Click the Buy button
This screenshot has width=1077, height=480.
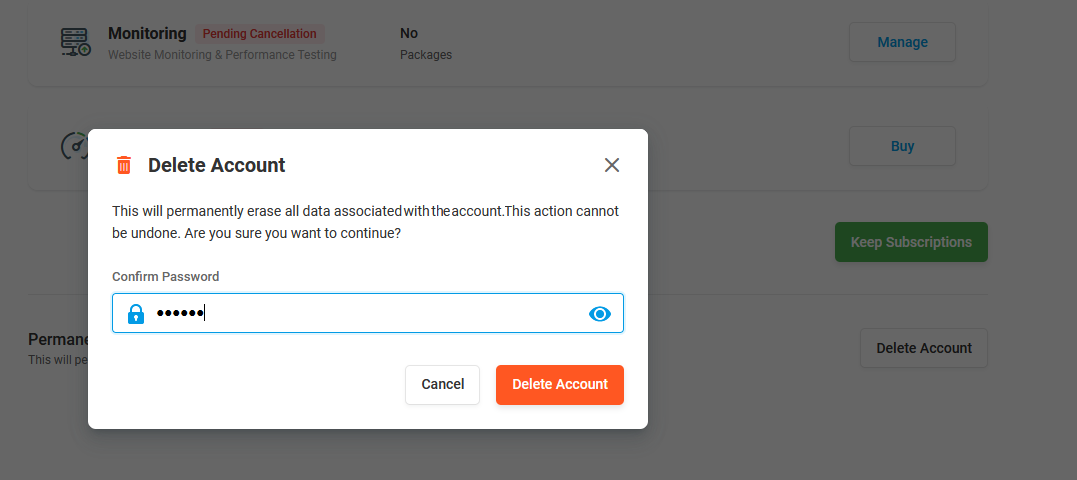[x=902, y=146]
